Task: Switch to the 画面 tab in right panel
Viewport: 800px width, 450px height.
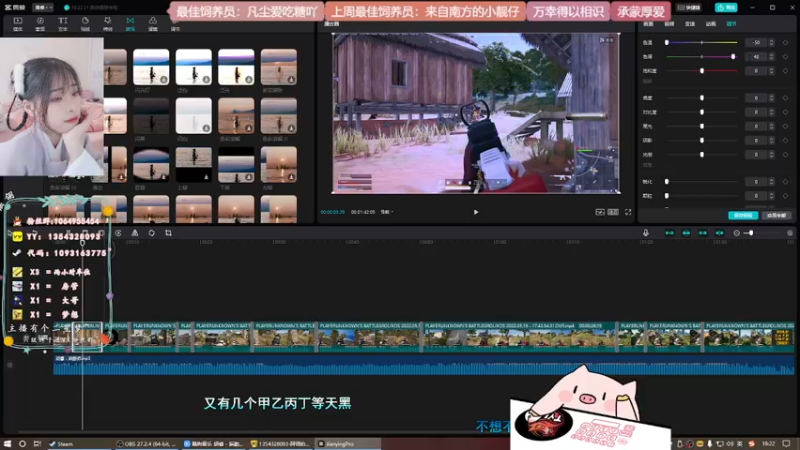Action: 648,24
